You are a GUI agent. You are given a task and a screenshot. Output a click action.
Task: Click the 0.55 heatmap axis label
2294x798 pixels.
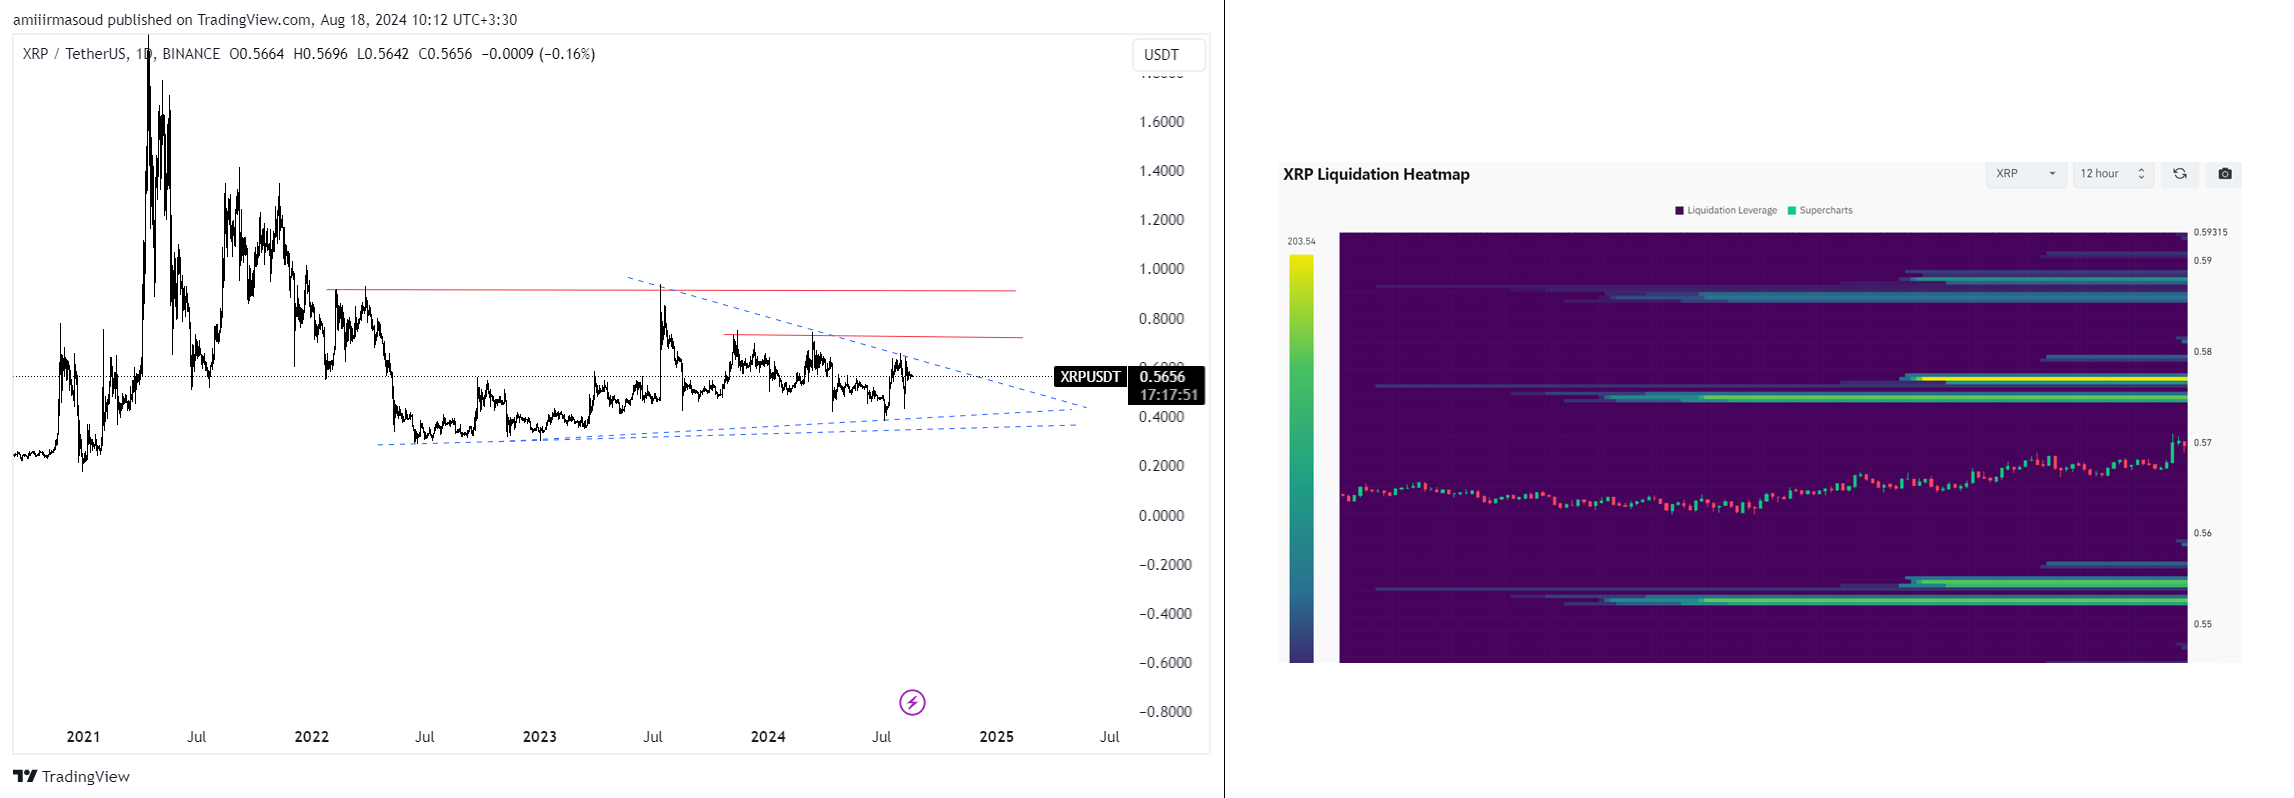click(x=2202, y=624)
